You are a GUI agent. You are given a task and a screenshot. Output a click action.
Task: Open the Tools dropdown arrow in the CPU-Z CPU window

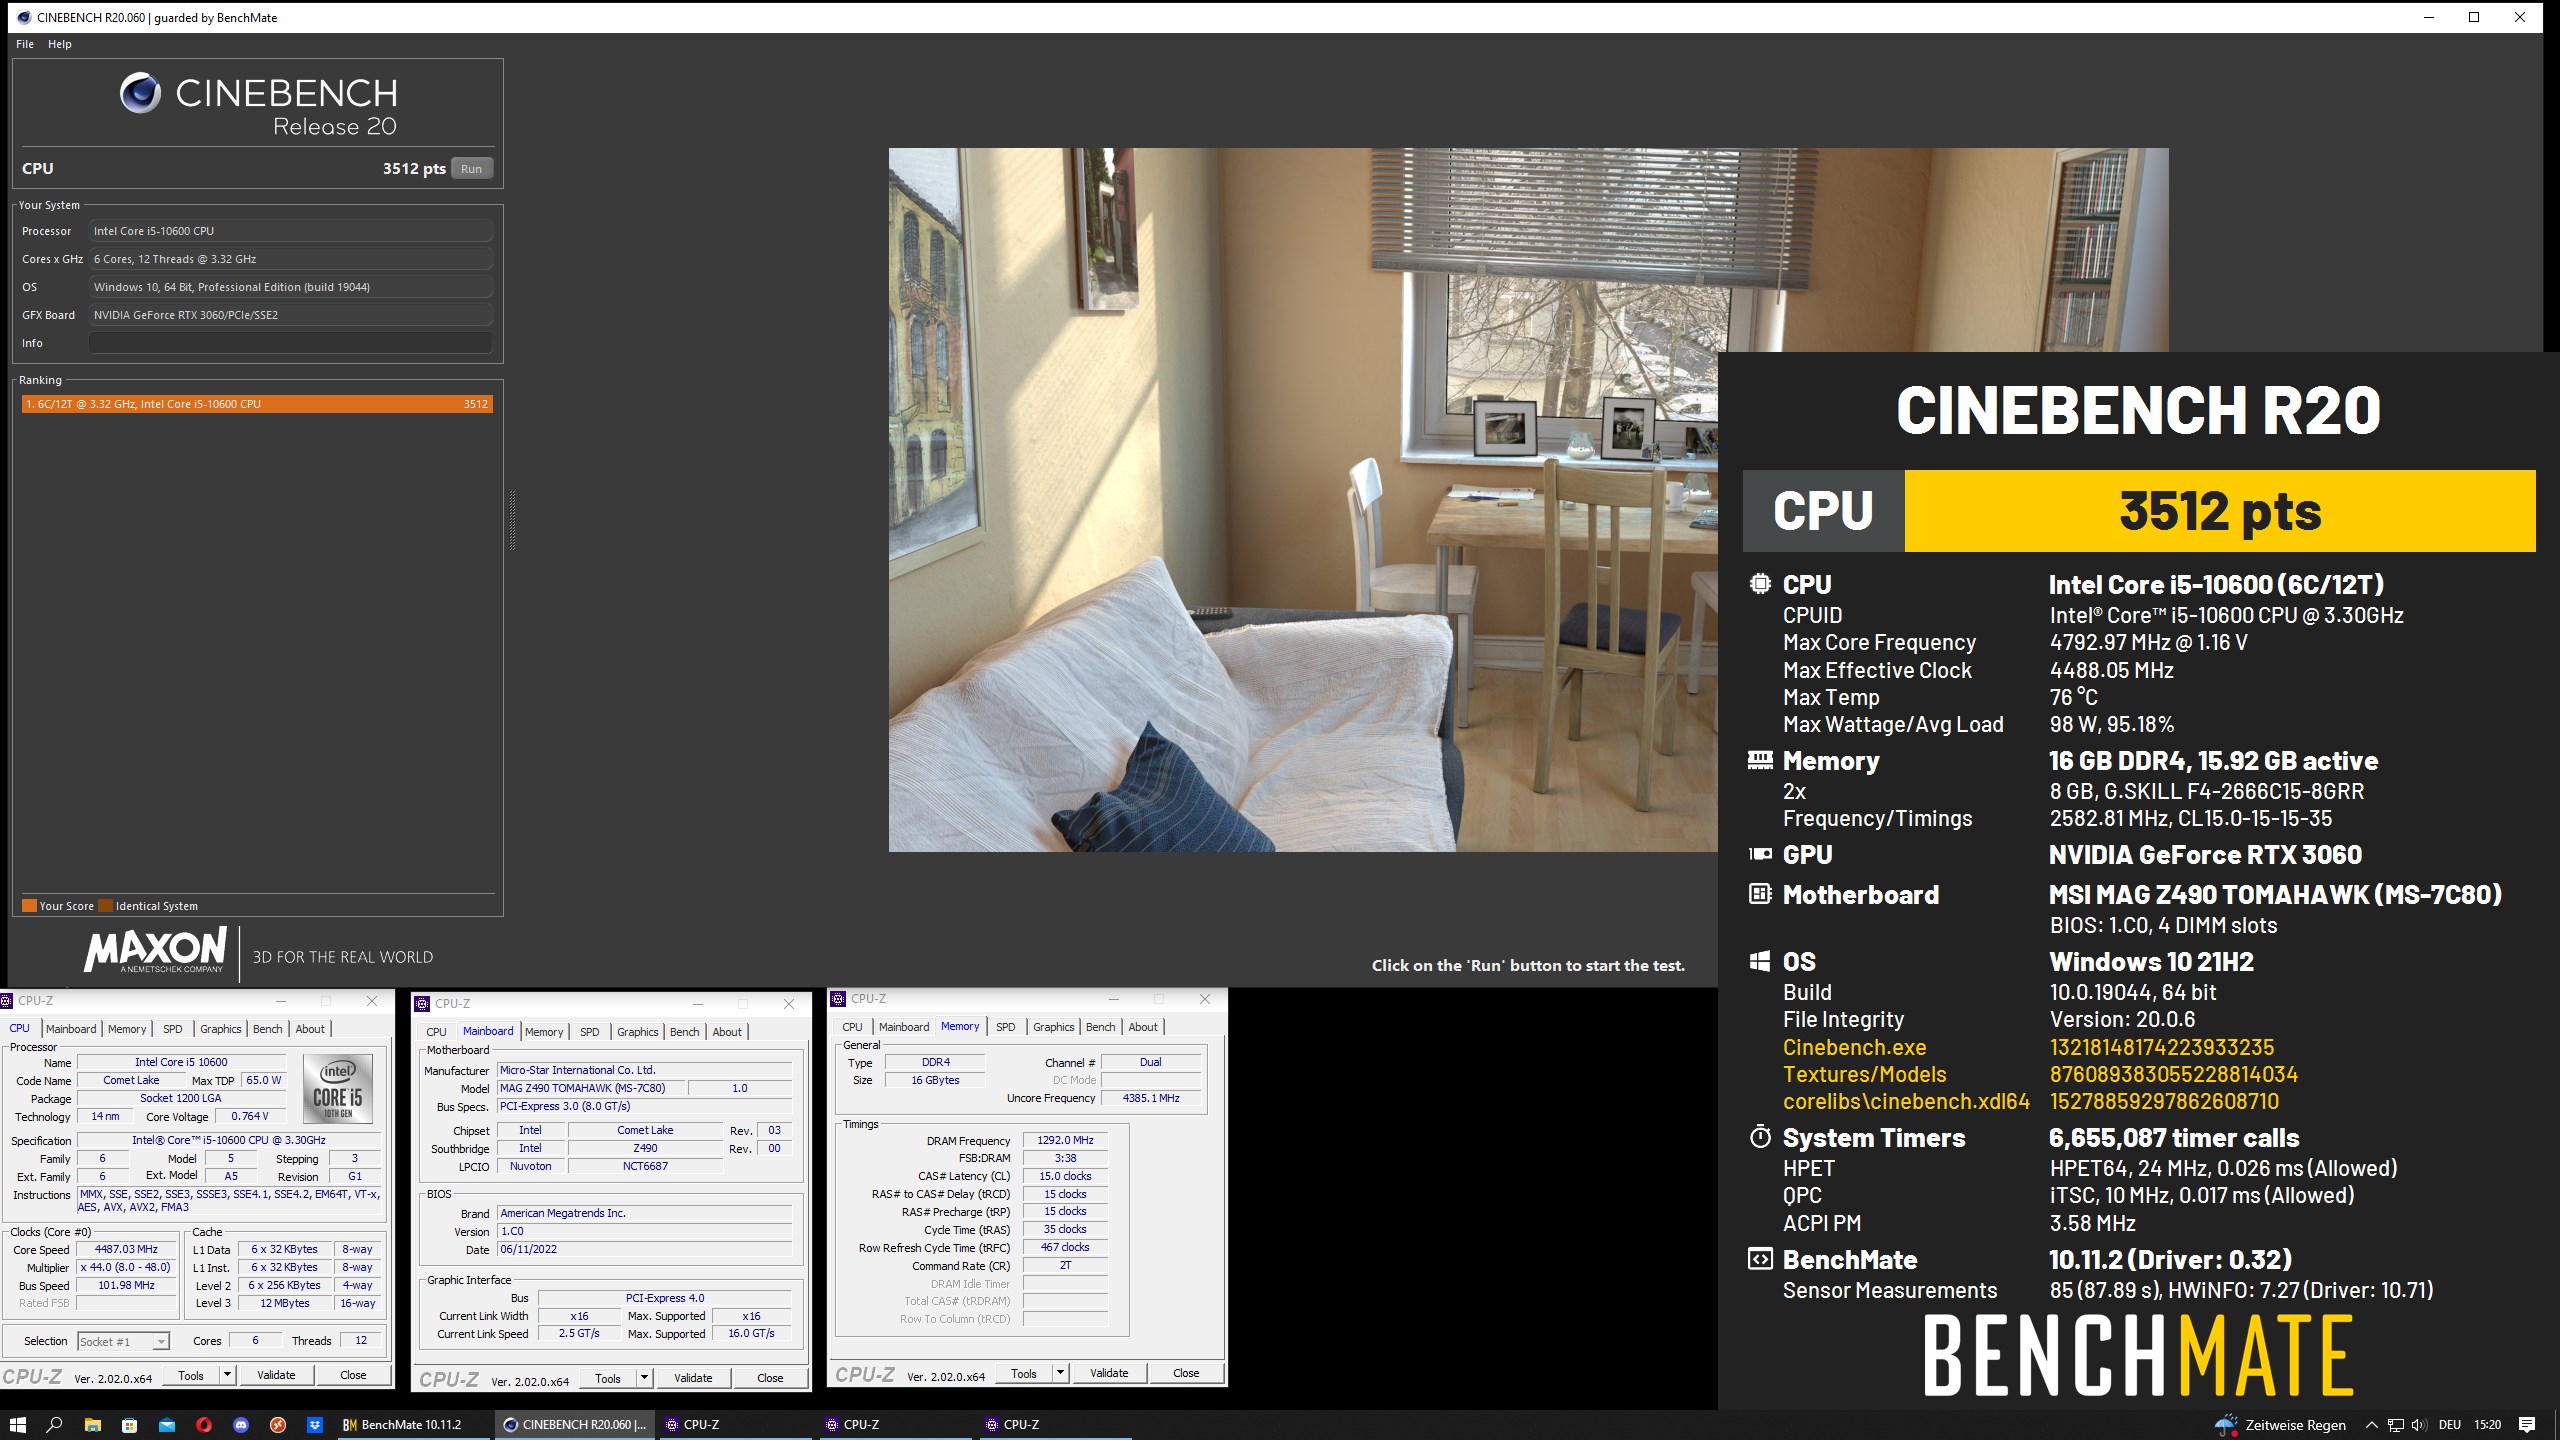click(227, 1375)
